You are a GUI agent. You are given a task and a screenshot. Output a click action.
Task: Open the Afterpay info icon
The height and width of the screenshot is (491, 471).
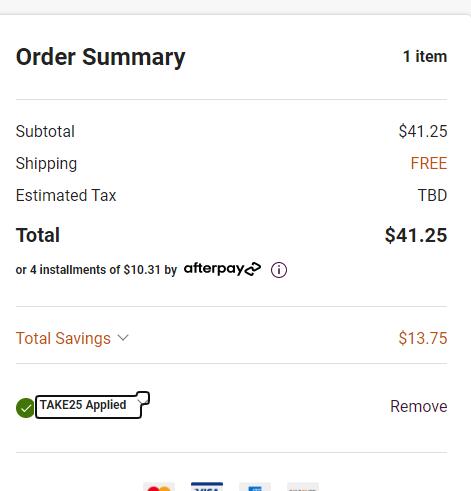point(279,270)
